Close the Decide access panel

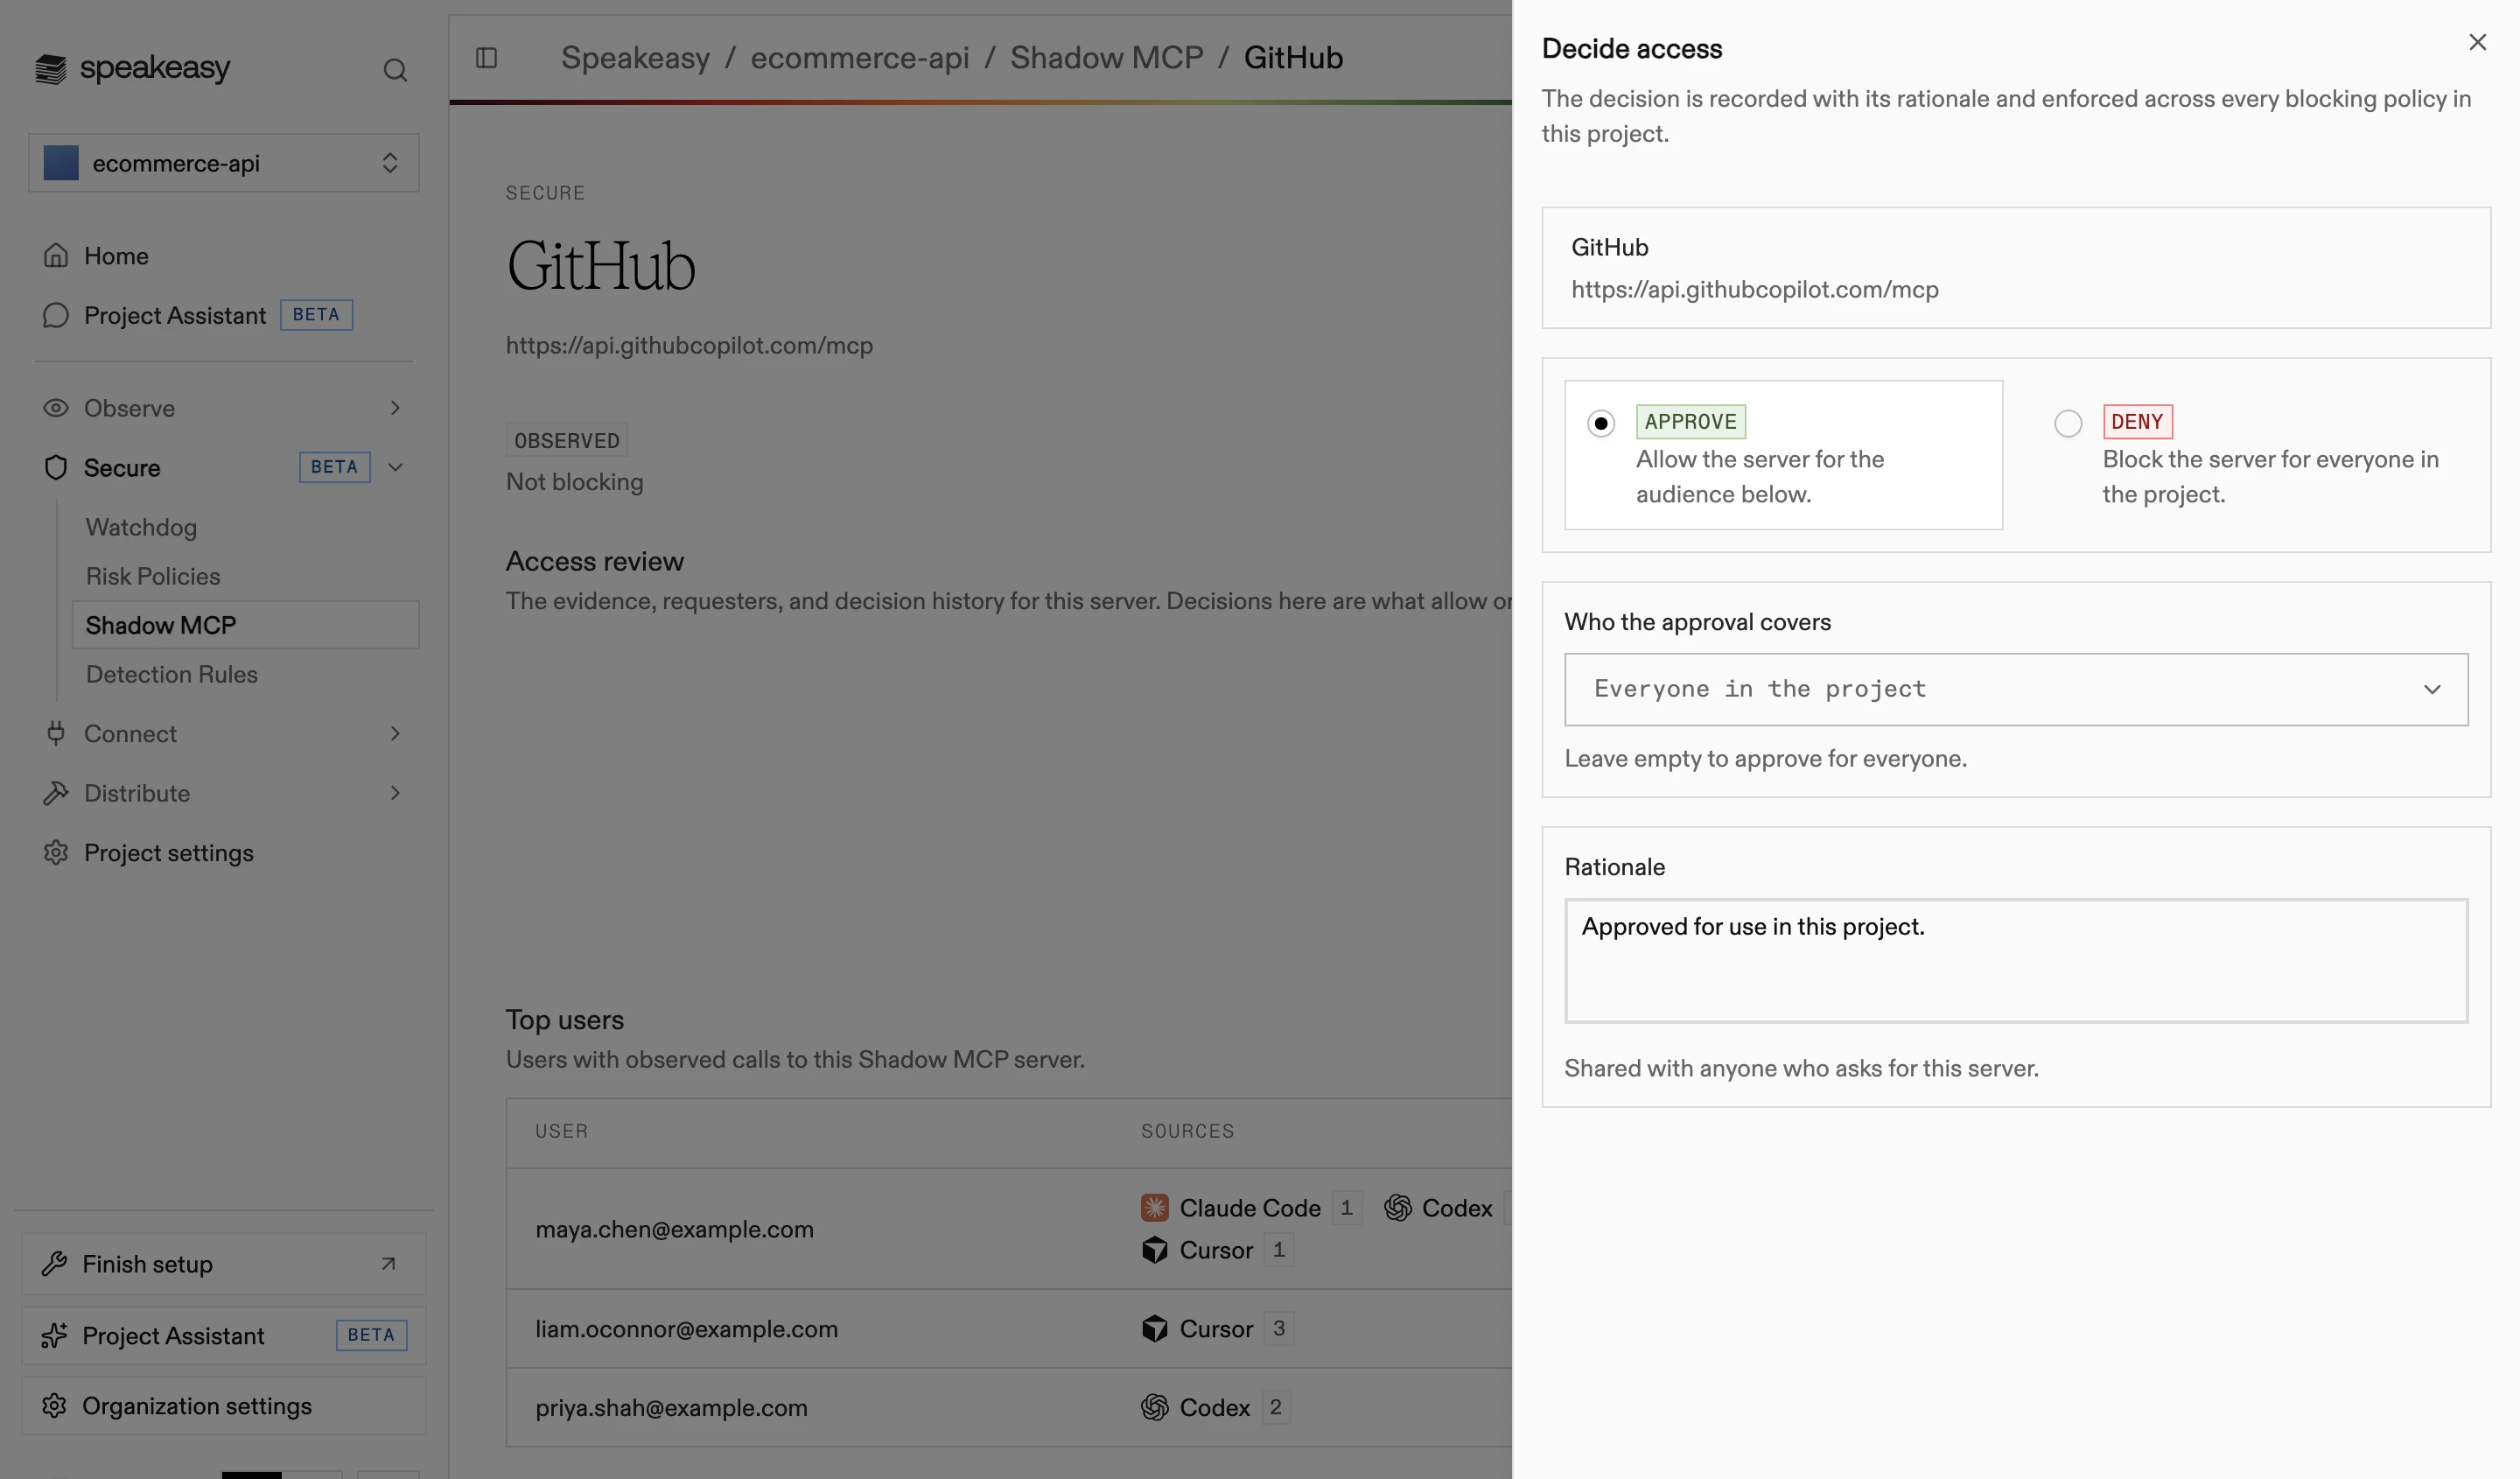click(x=2477, y=42)
